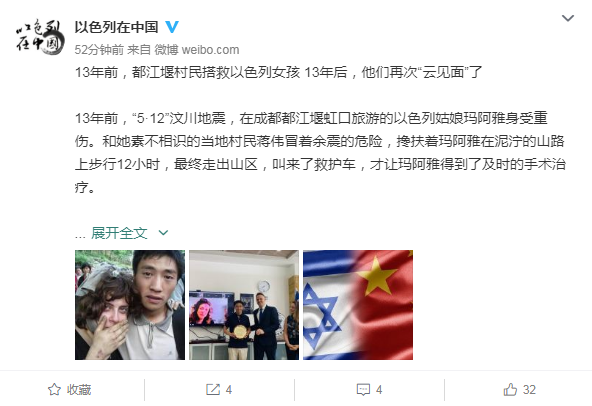The width and height of the screenshot is (592, 406).
Task: Click the star favorite icon
Action: coord(54,389)
